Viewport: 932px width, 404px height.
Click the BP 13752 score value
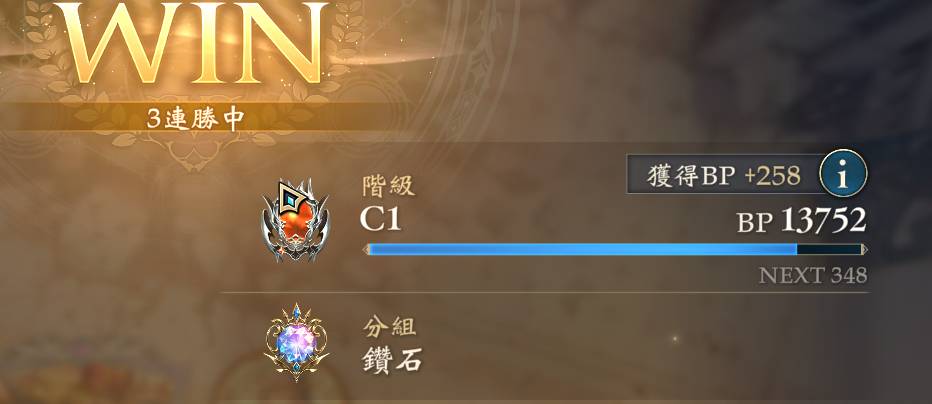pos(801,221)
